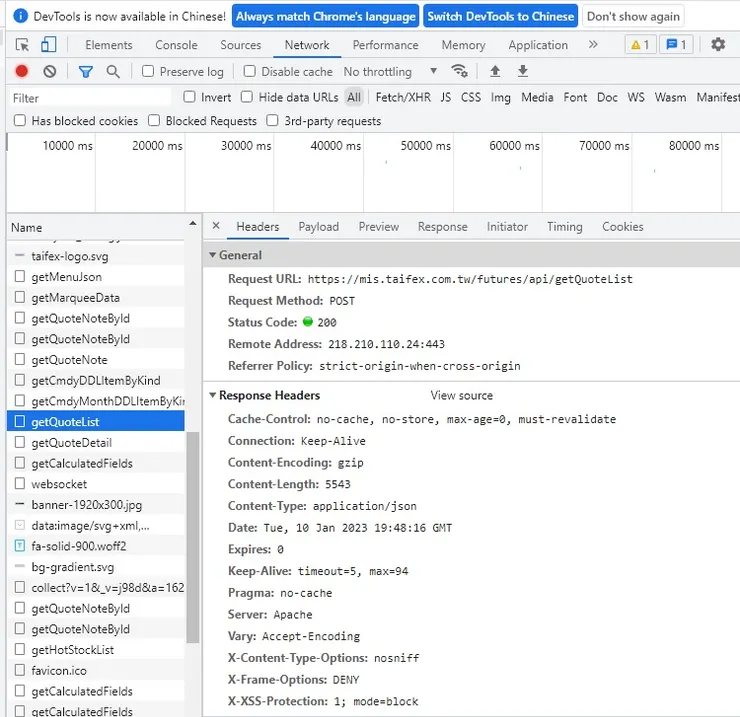Image resolution: width=740 pixels, height=717 pixels.
Task: Check the Disable cache option
Action: [250, 72]
